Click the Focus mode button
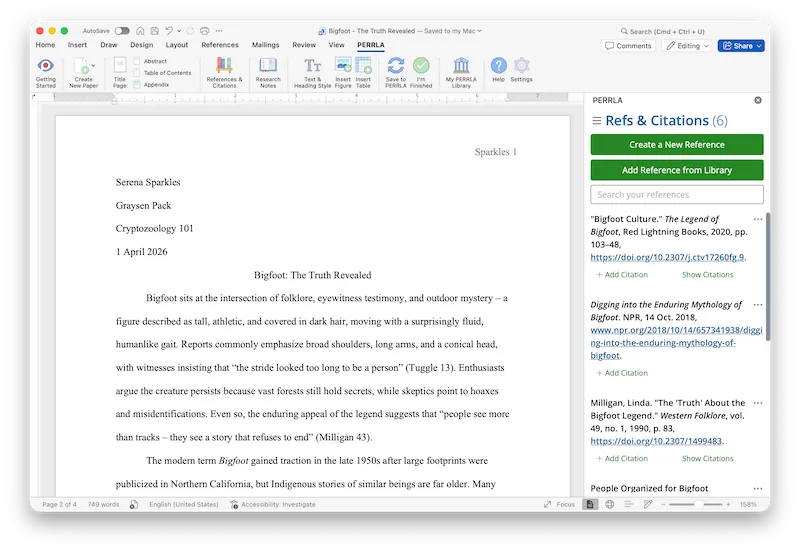This screenshot has height=551, width=800. pyautogui.click(x=559, y=504)
